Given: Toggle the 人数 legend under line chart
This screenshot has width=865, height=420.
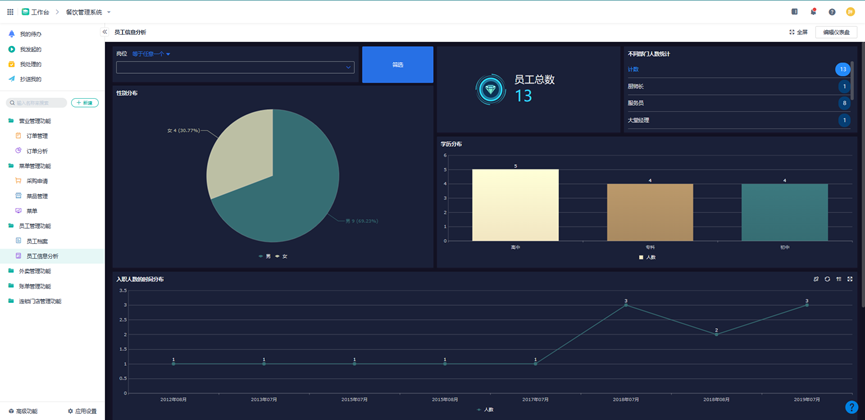Looking at the screenshot, I should click(x=485, y=409).
